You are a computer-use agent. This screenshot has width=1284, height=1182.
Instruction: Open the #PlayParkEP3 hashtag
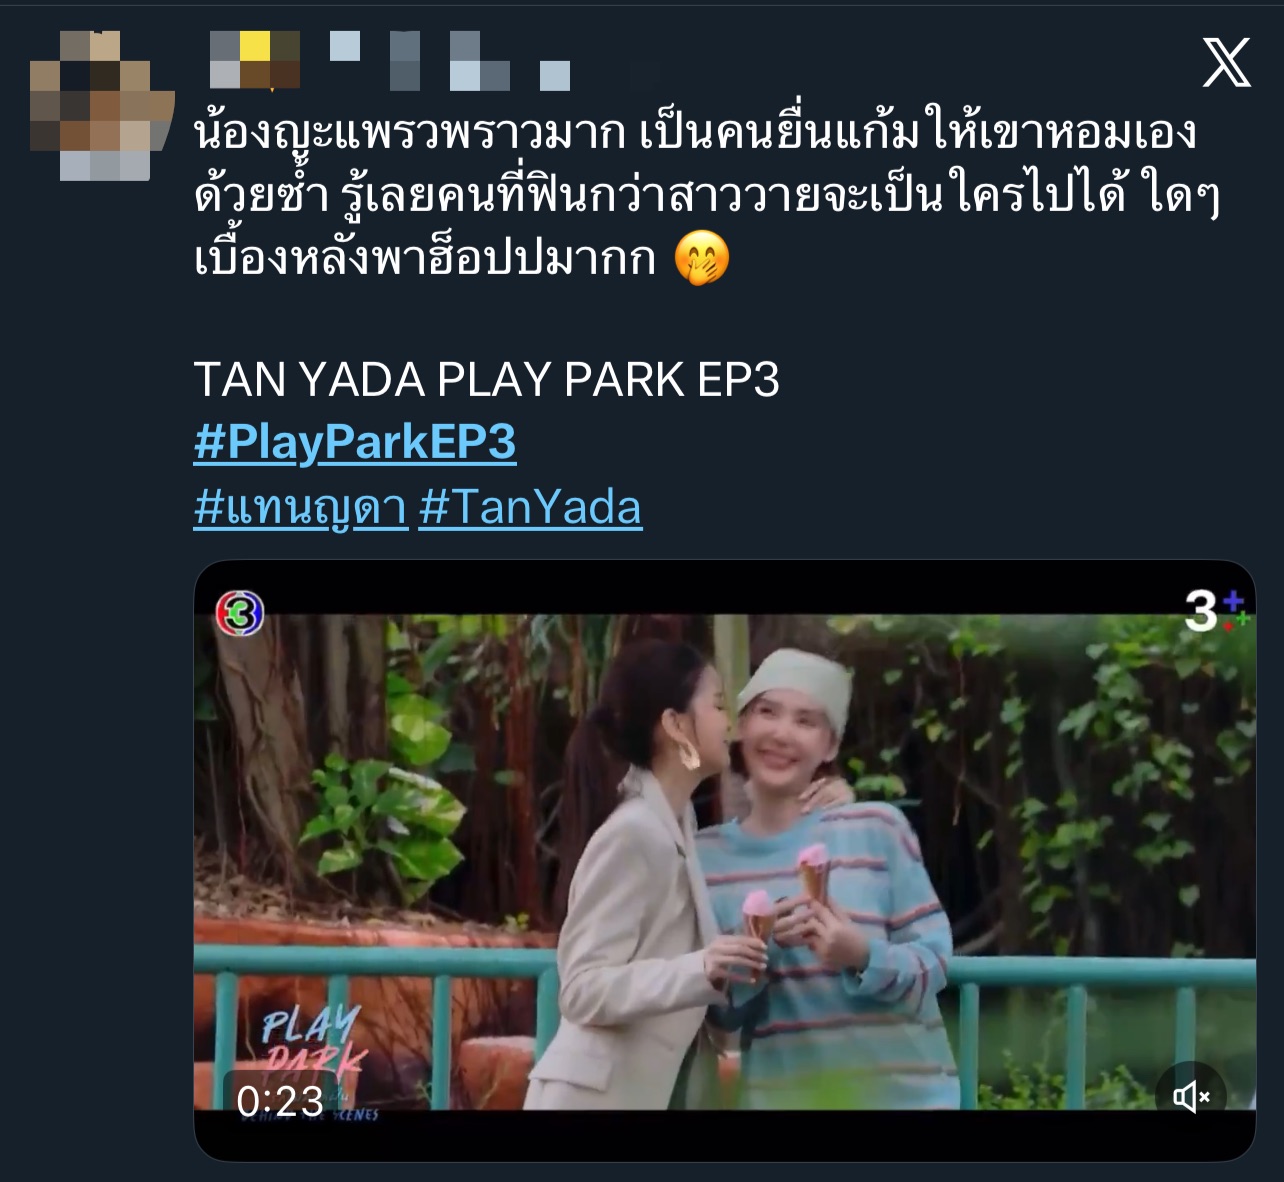pos(355,442)
